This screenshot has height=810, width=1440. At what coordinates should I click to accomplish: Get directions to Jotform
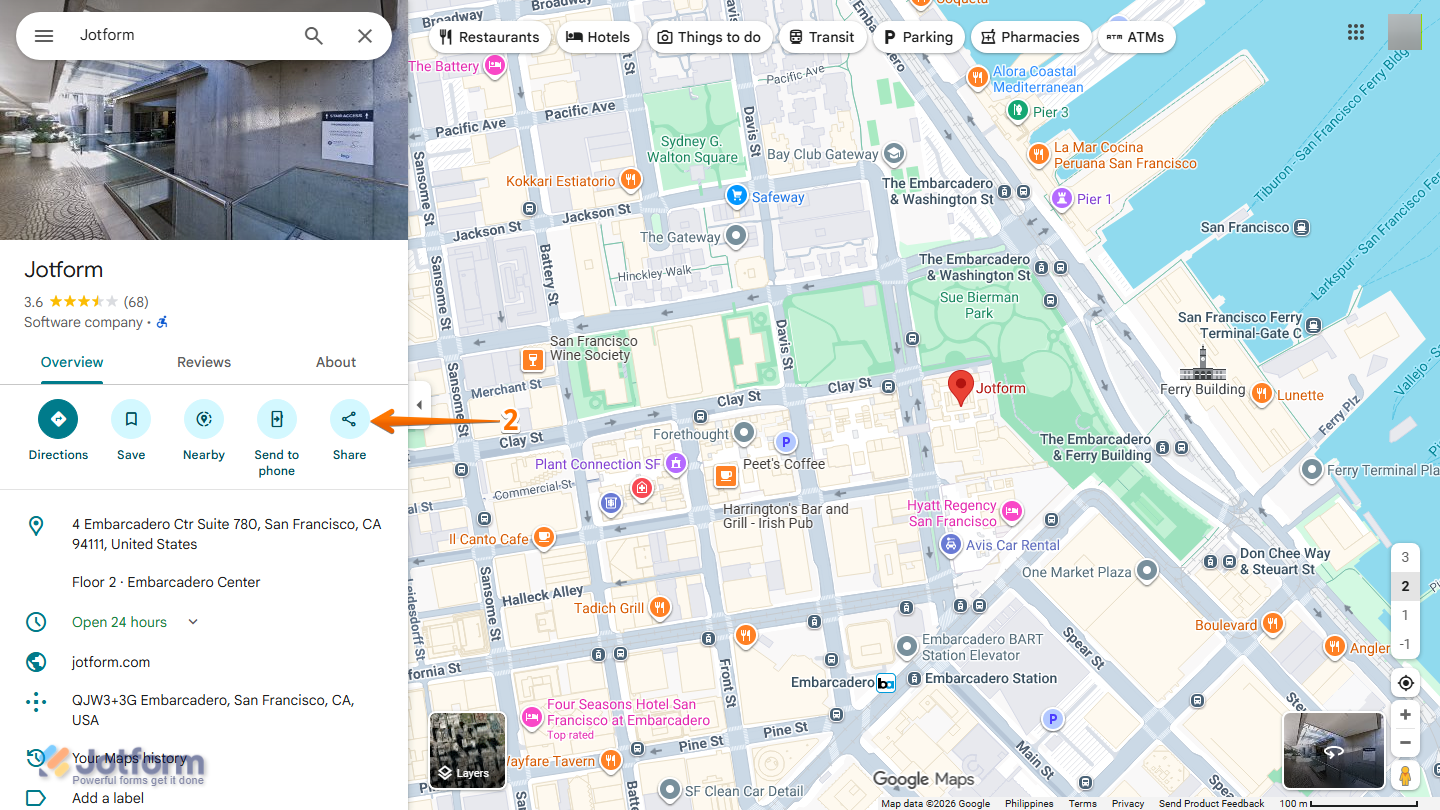tap(57, 418)
